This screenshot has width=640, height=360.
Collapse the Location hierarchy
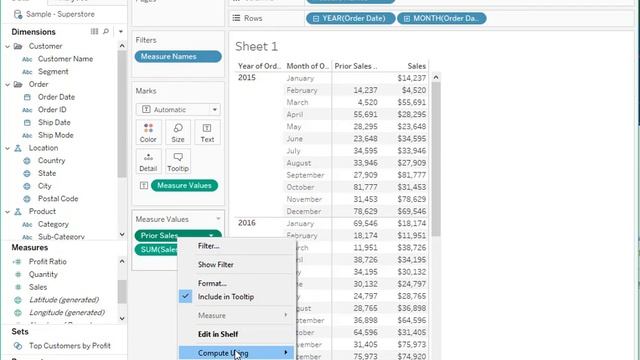point(7,148)
